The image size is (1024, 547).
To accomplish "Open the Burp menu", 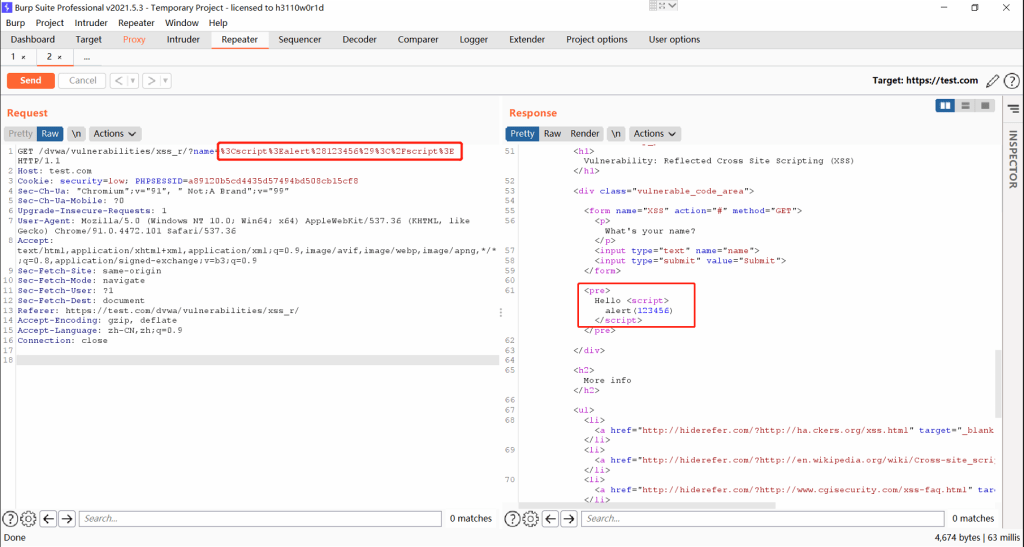I will [x=16, y=23].
